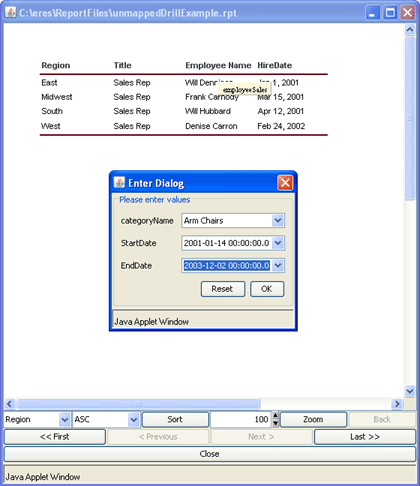The height and width of the screenshot is (486, 420).
Task: Click the horizontal scrollbar left arrow
Action: point(10,404)
